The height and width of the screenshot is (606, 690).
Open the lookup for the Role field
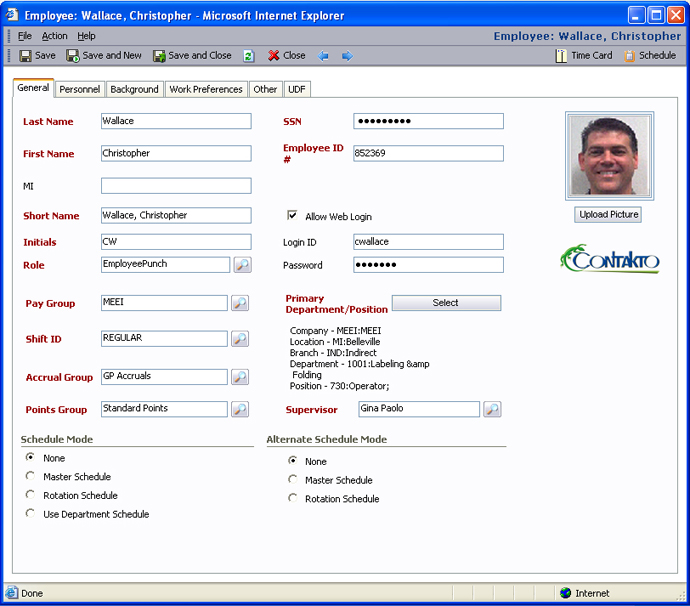click(x=241, y=265)
